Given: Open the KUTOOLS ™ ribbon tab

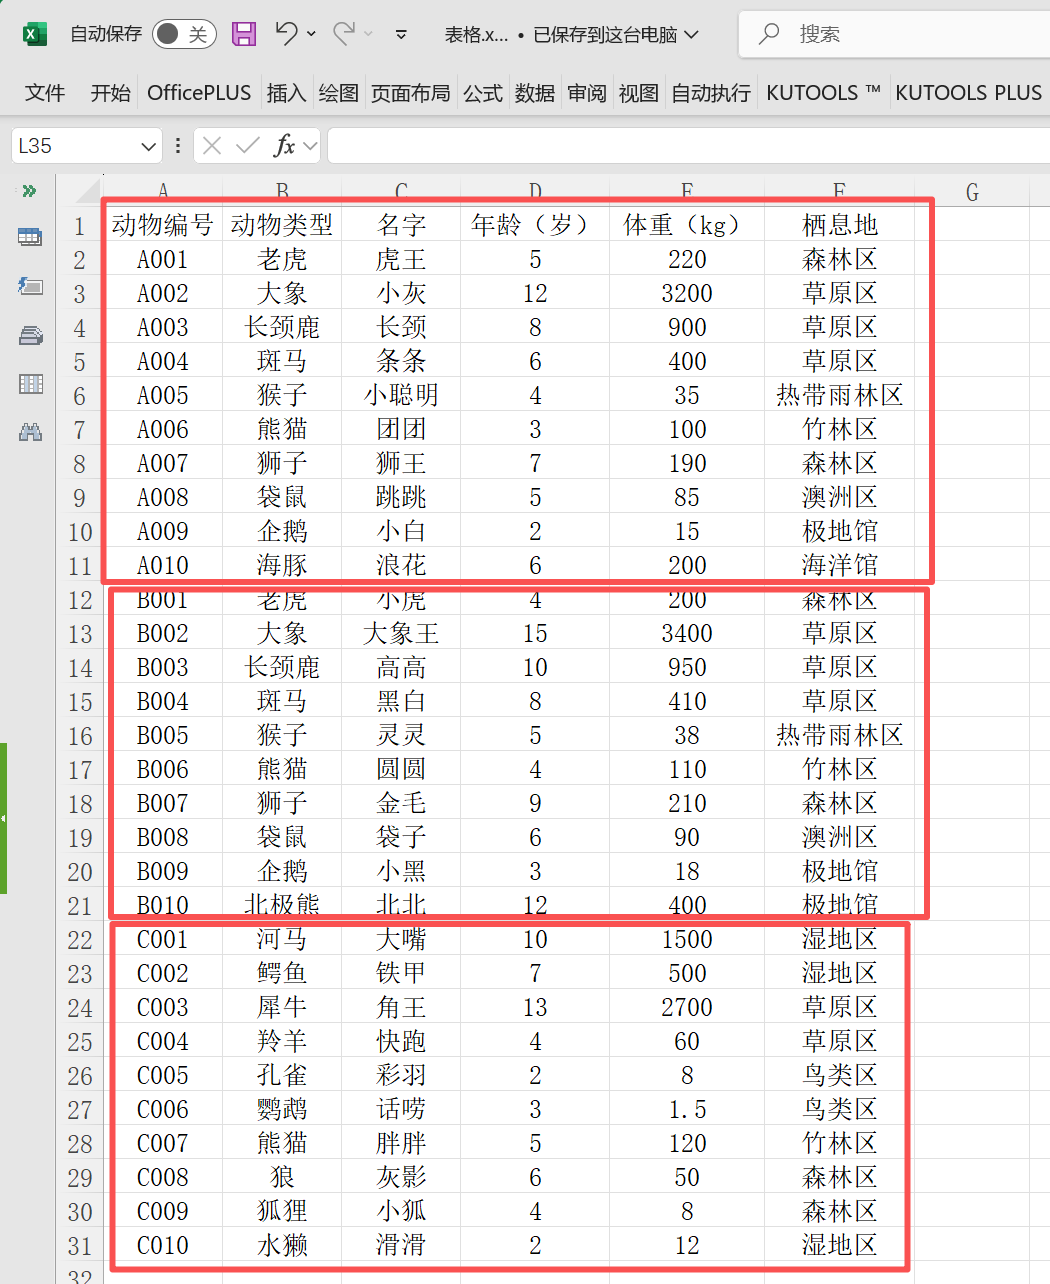Looking at the screenshot, I should click(823, 92).
